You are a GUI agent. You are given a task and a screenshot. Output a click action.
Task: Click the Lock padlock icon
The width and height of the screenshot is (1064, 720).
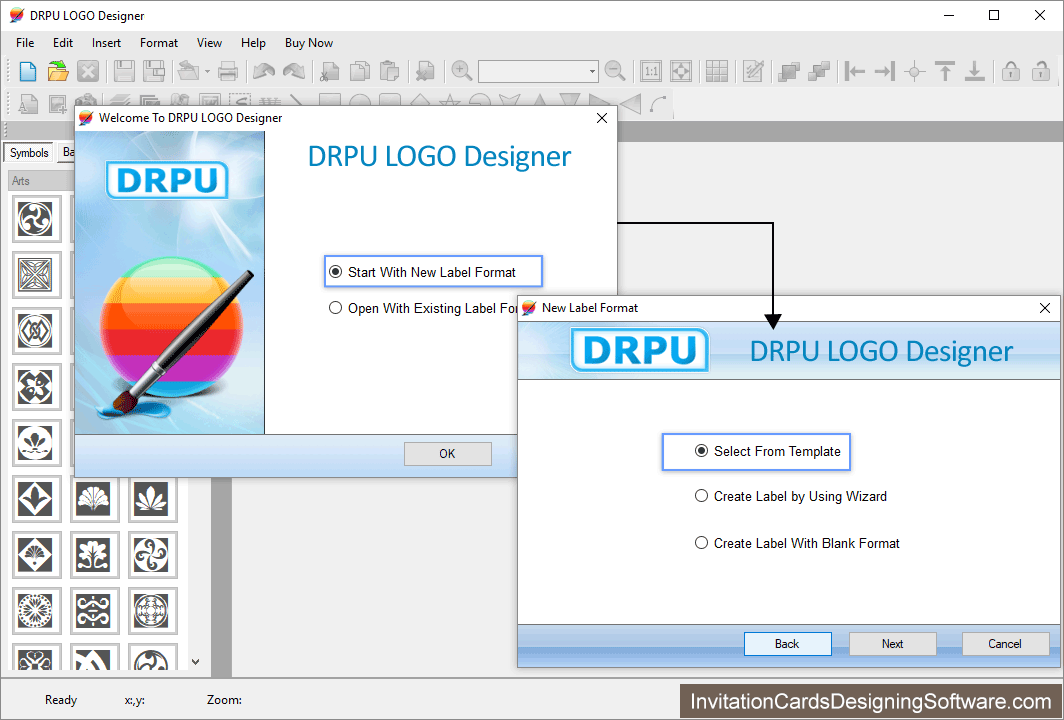[x=1010, y=71]
